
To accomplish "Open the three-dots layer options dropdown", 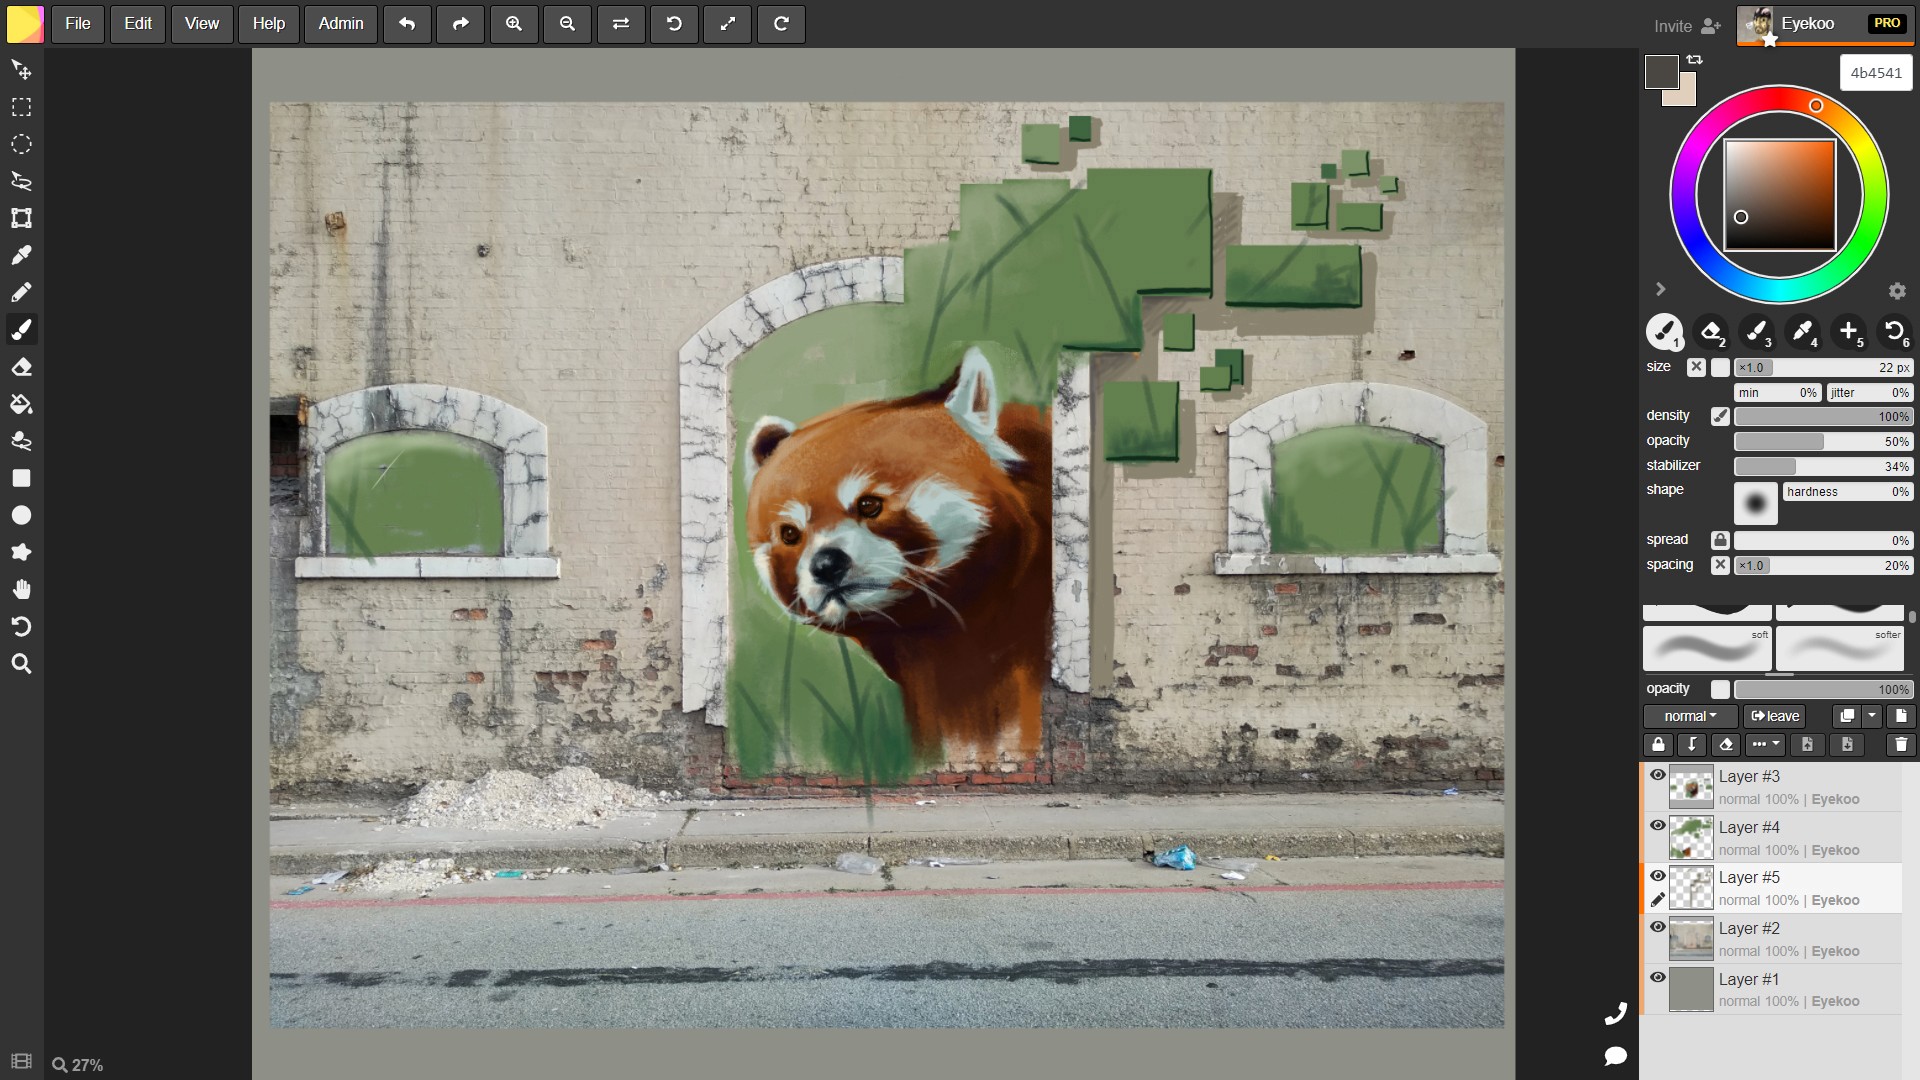I will tap(1765, 745).
